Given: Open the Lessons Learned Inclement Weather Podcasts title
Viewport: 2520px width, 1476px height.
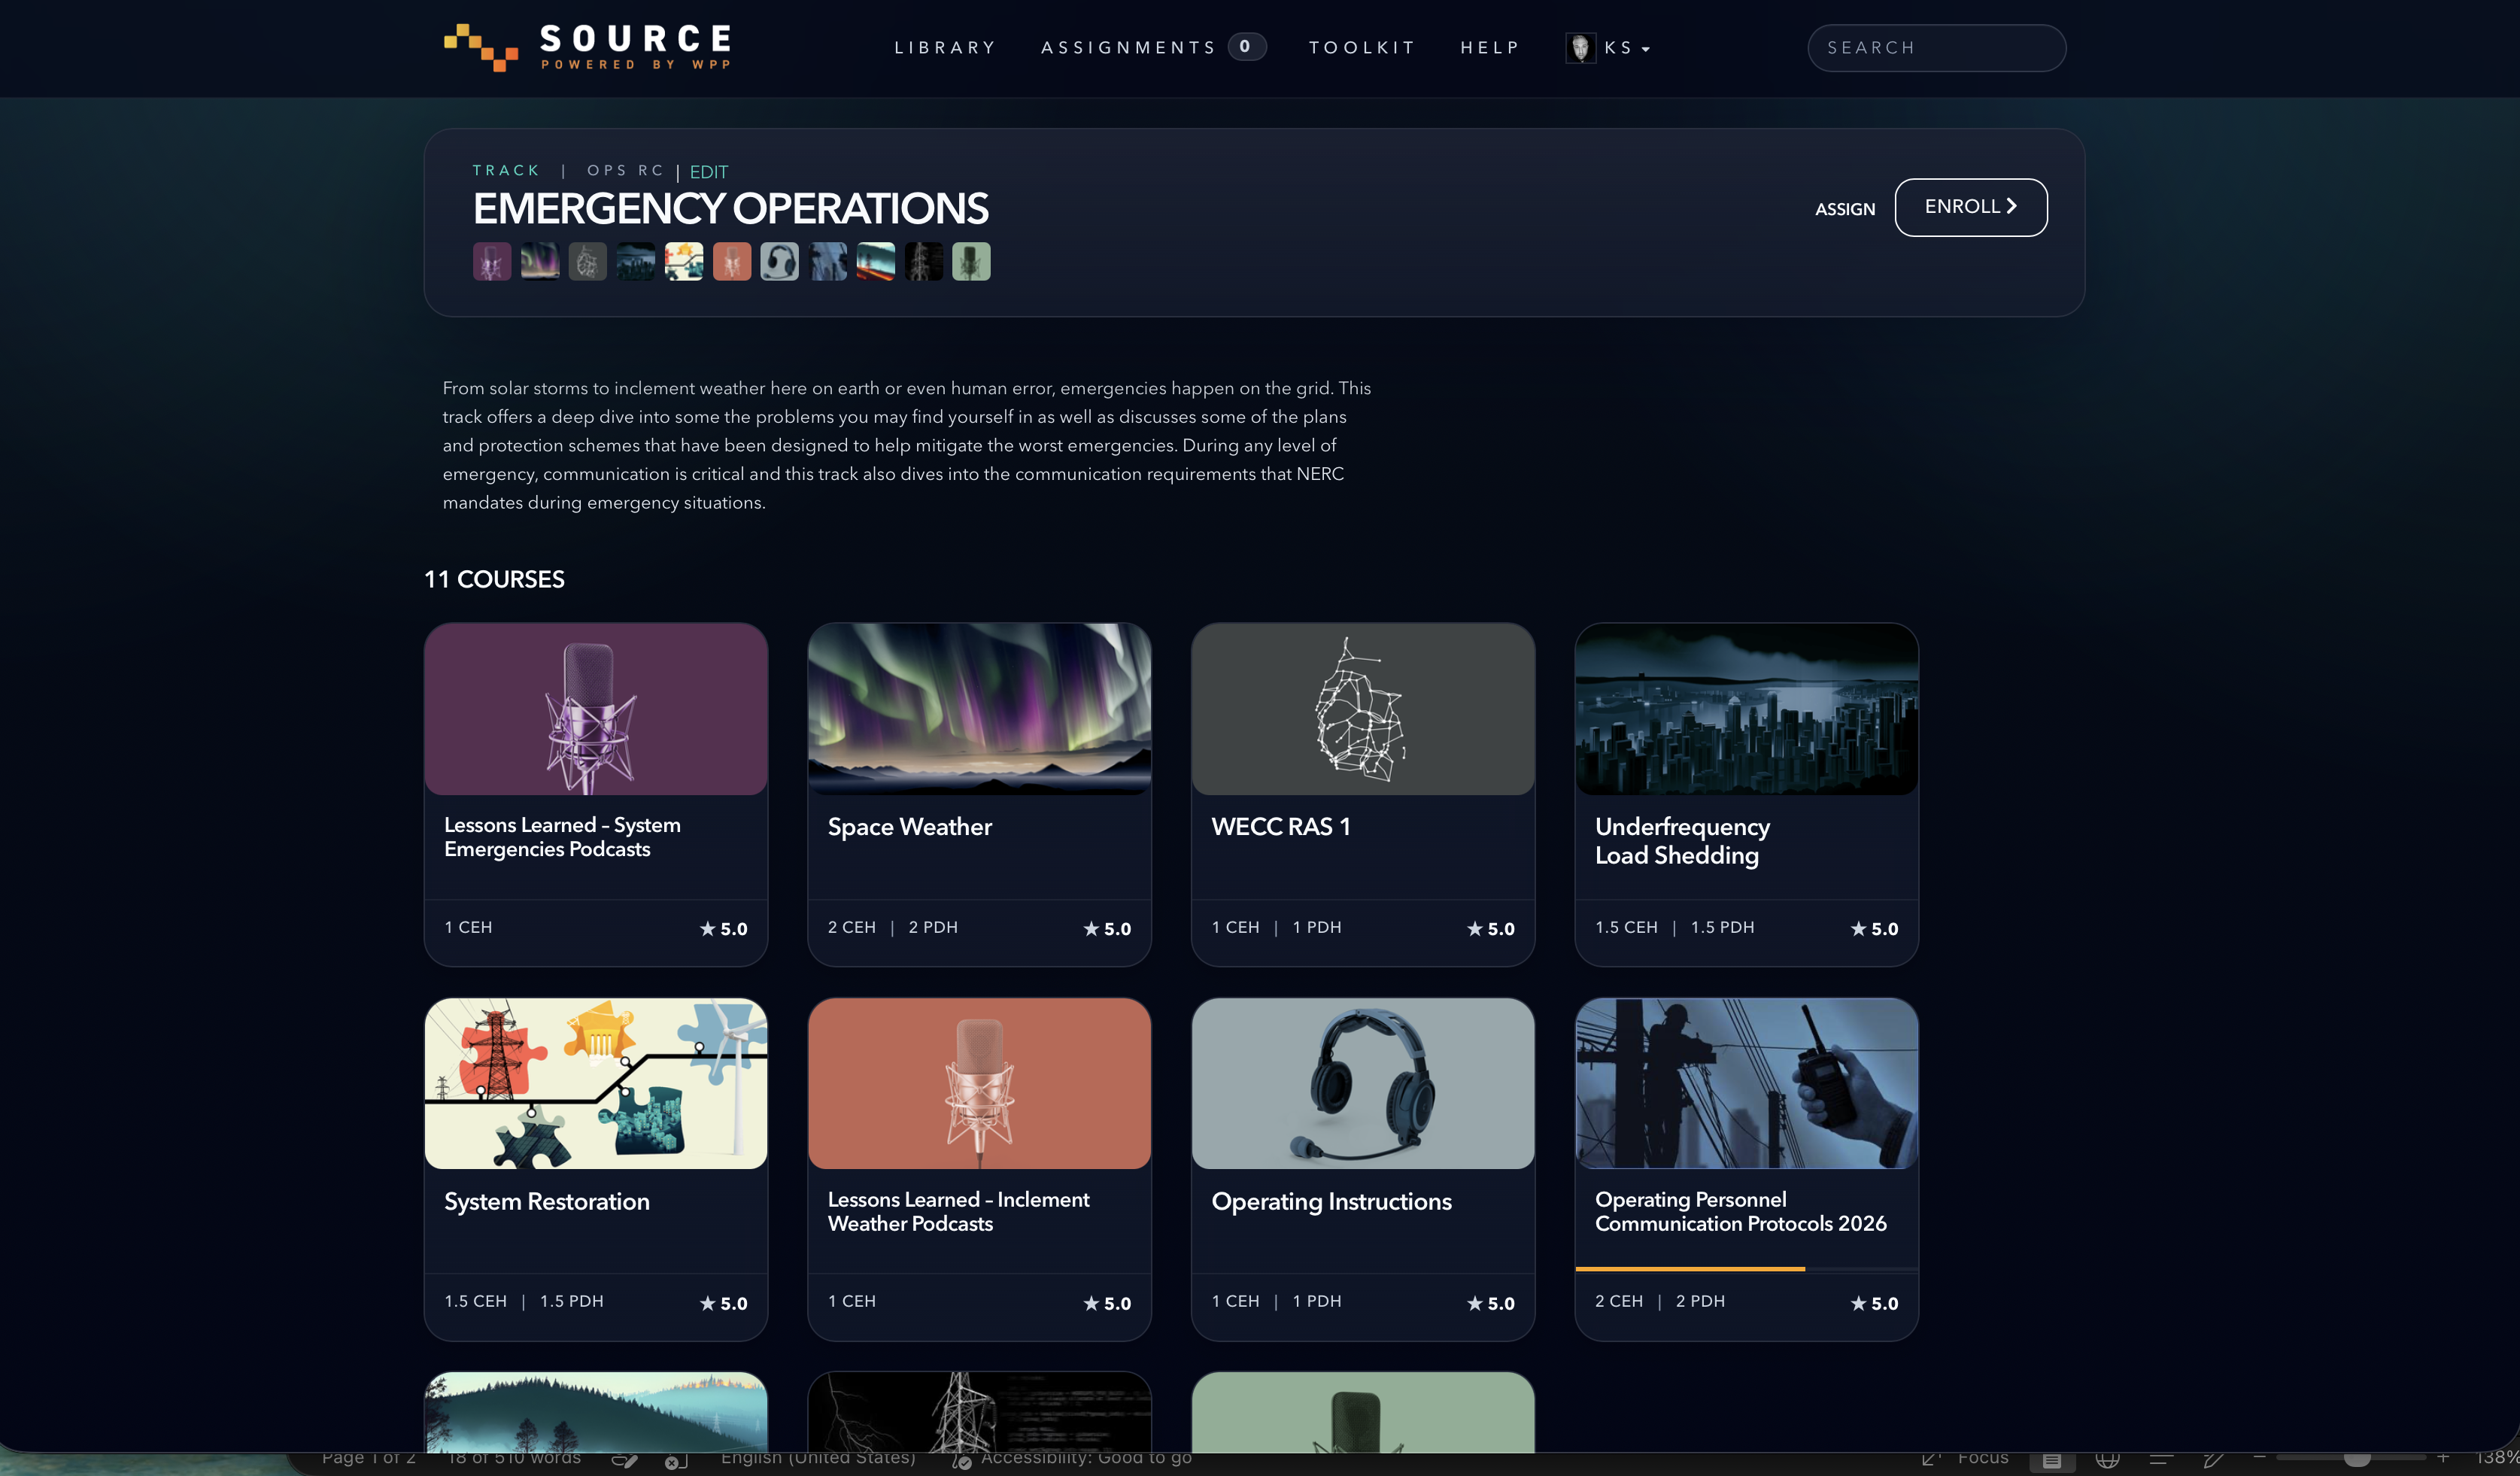Looking at the screenshot, I should pyautogui.click(x=958, y=1211).
